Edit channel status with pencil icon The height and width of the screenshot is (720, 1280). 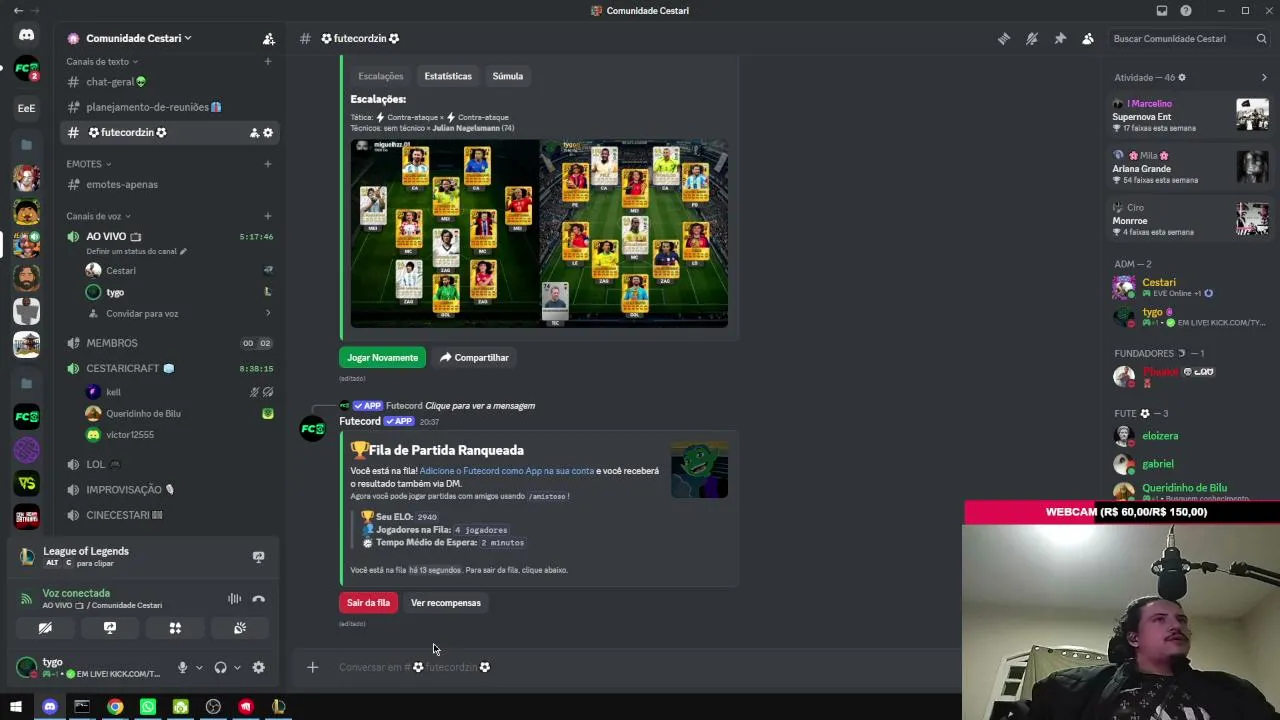click(x=183, y=252)
